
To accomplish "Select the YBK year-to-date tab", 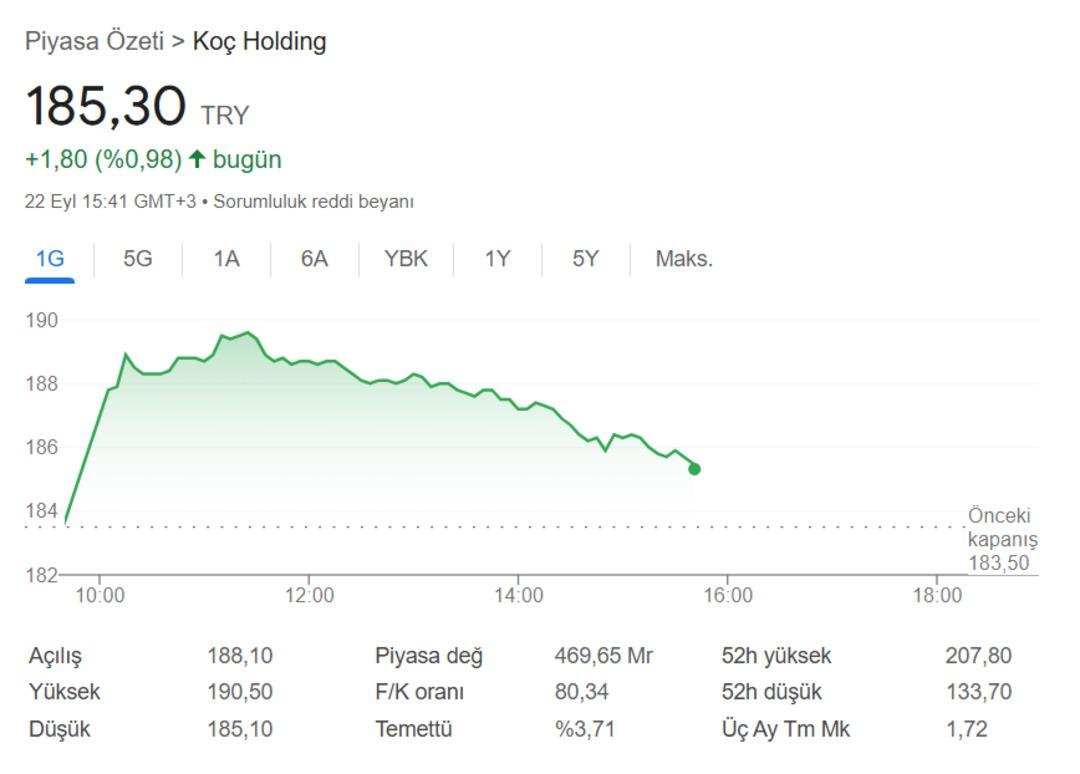I will tap(406, 259).
